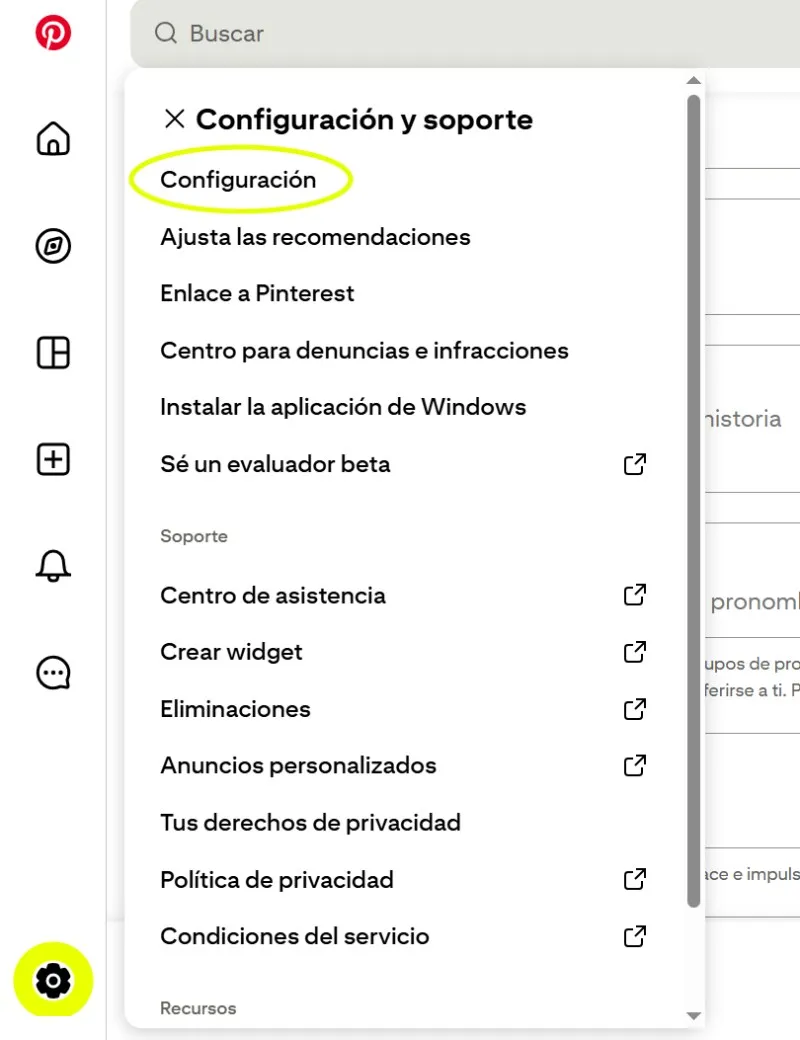This screenshot has width=800, height=1040.
Task: Close the Configuración y soporte panel
Action: click(x=174, y=120)
